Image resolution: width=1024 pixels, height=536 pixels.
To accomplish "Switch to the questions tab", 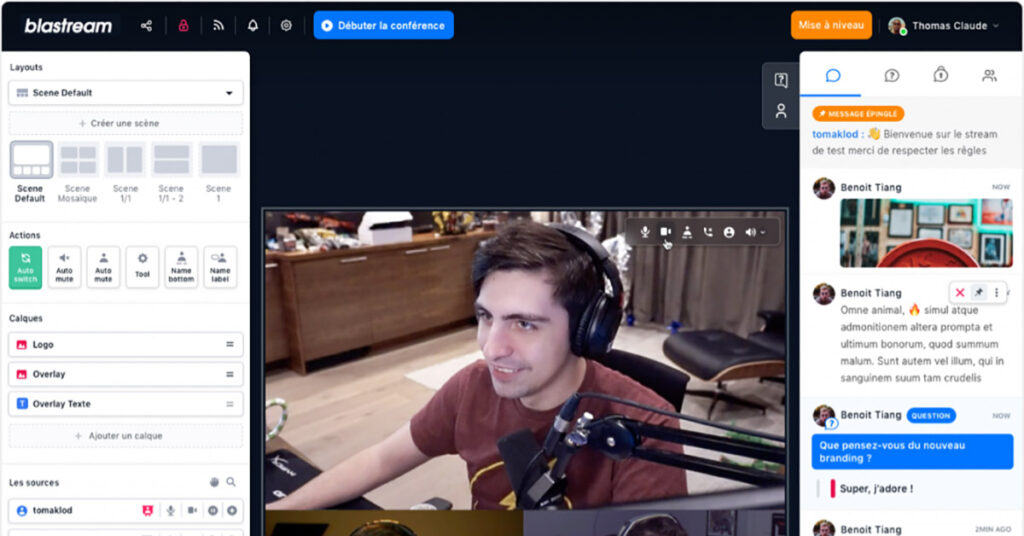I will point(891,75).
